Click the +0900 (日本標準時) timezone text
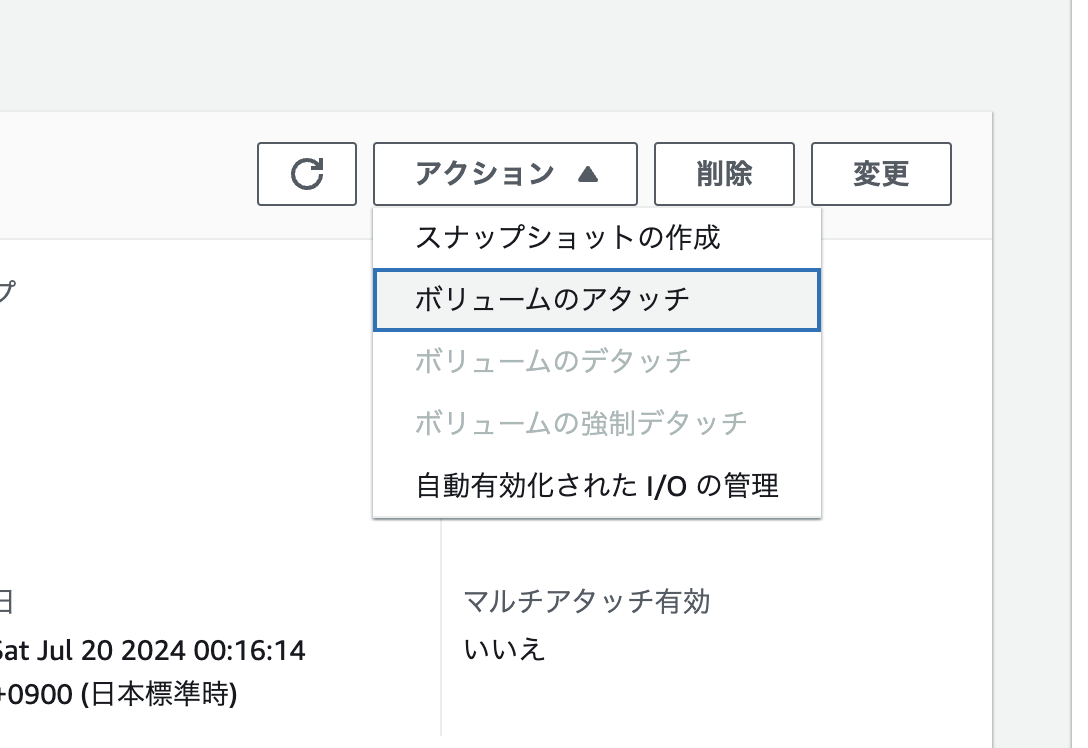 tap(120, 694)
